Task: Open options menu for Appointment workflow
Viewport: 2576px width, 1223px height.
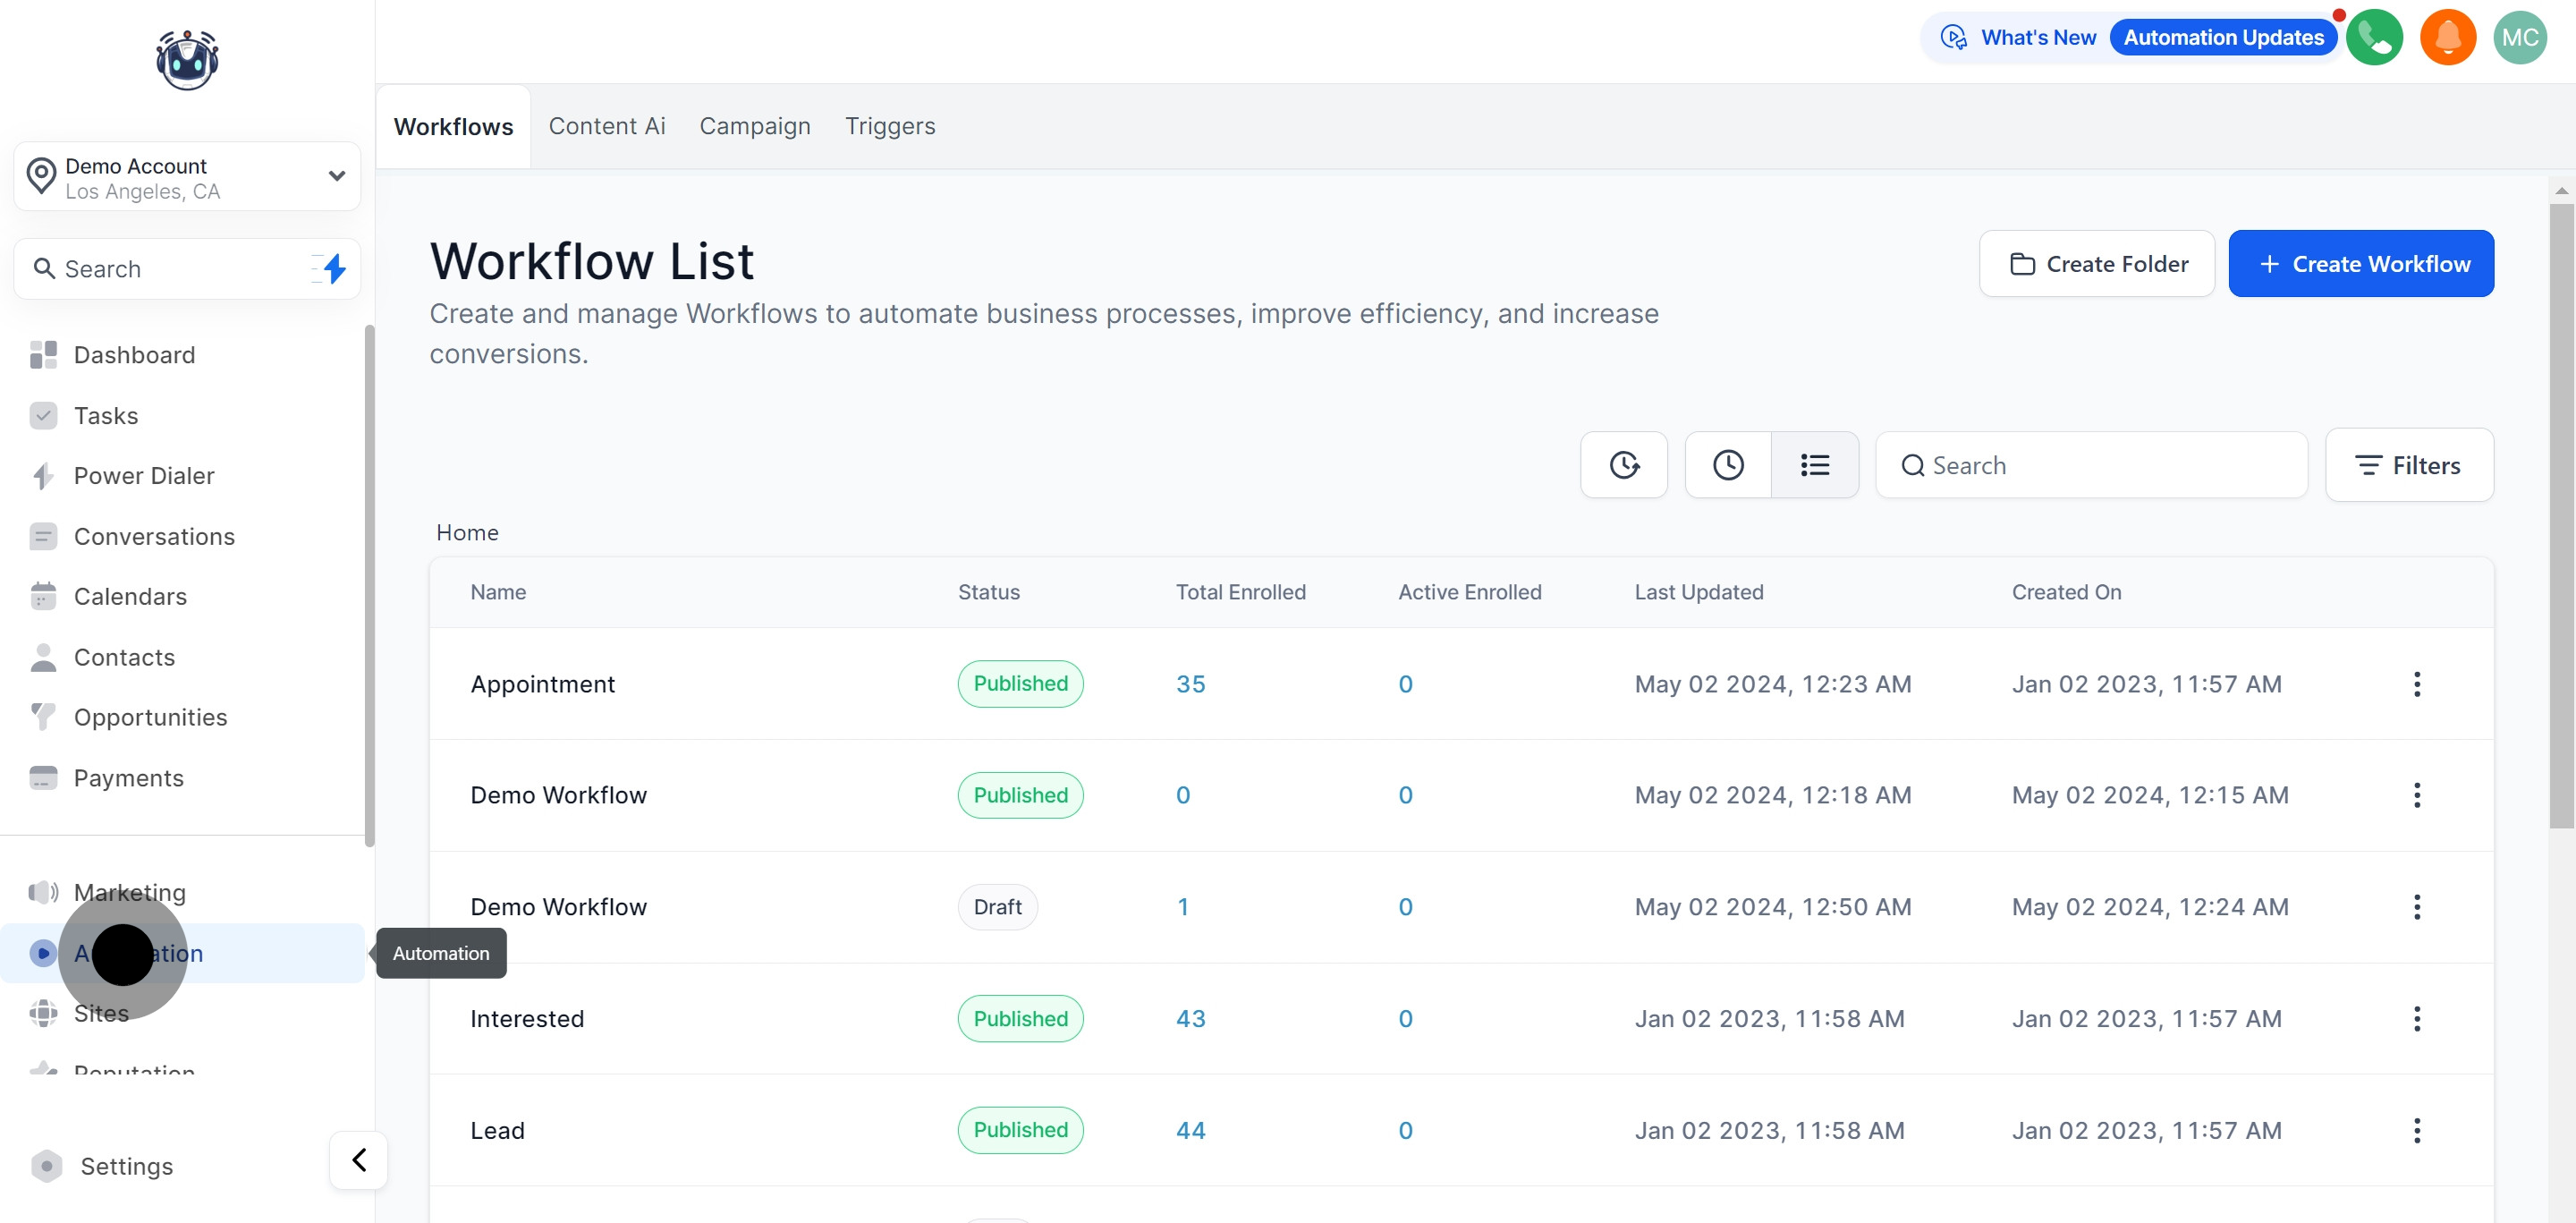Action: [x=2417, y=684]
